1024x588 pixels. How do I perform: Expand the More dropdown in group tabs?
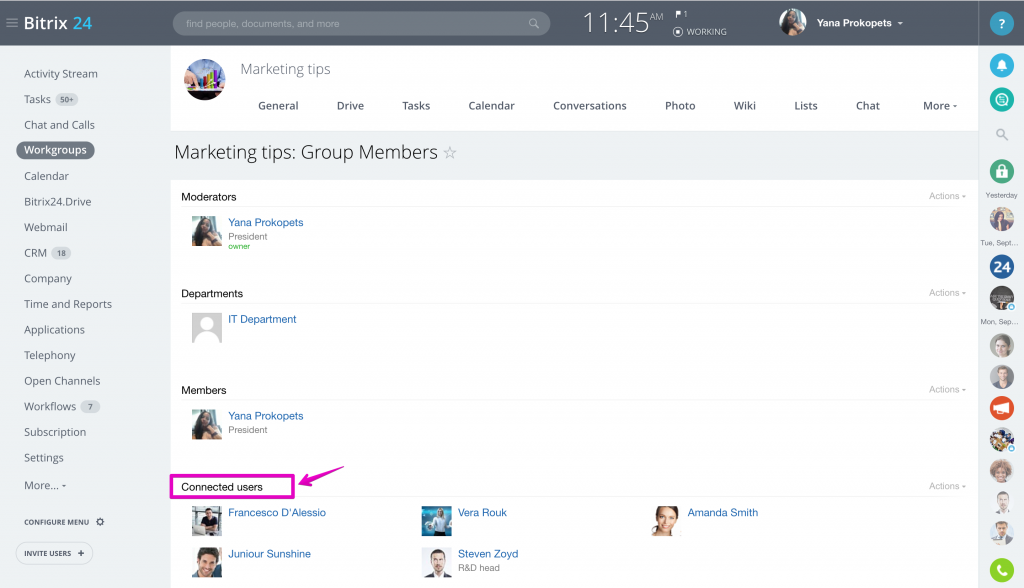pos(940,106)
